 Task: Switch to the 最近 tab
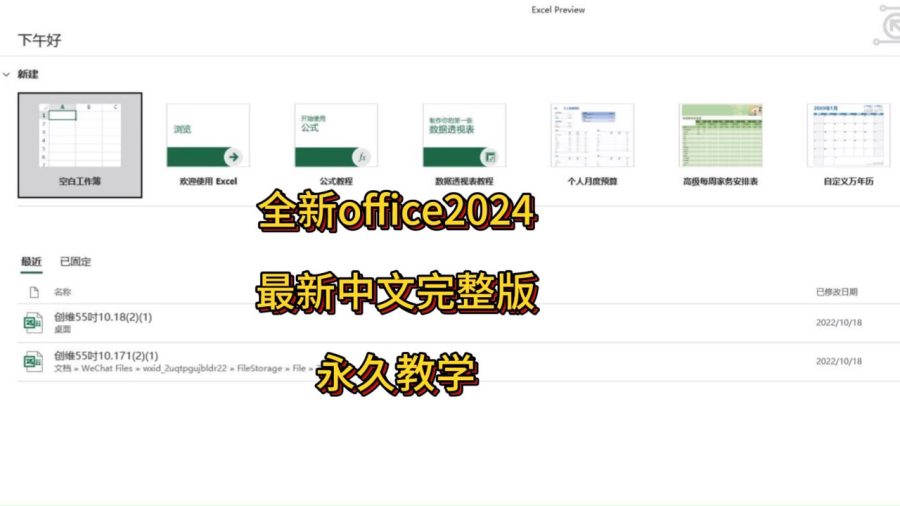point(31,262)
